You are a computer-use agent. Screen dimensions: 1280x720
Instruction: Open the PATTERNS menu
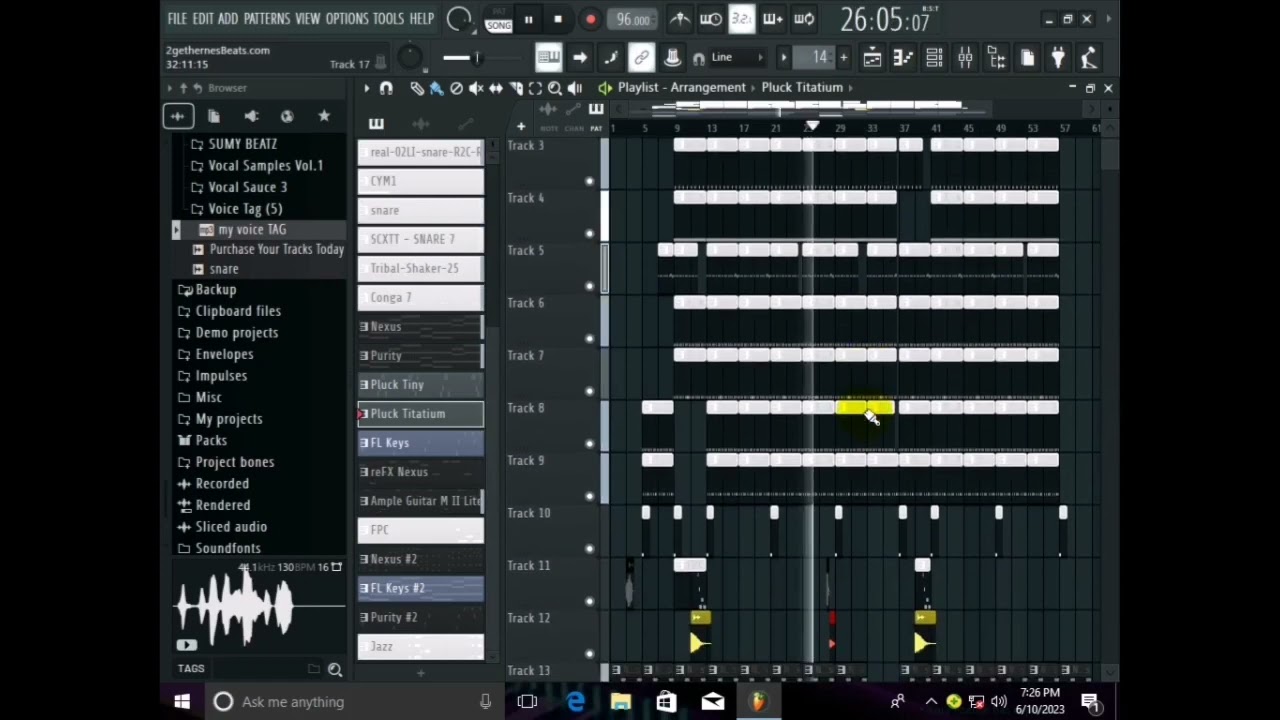point(267,19)
